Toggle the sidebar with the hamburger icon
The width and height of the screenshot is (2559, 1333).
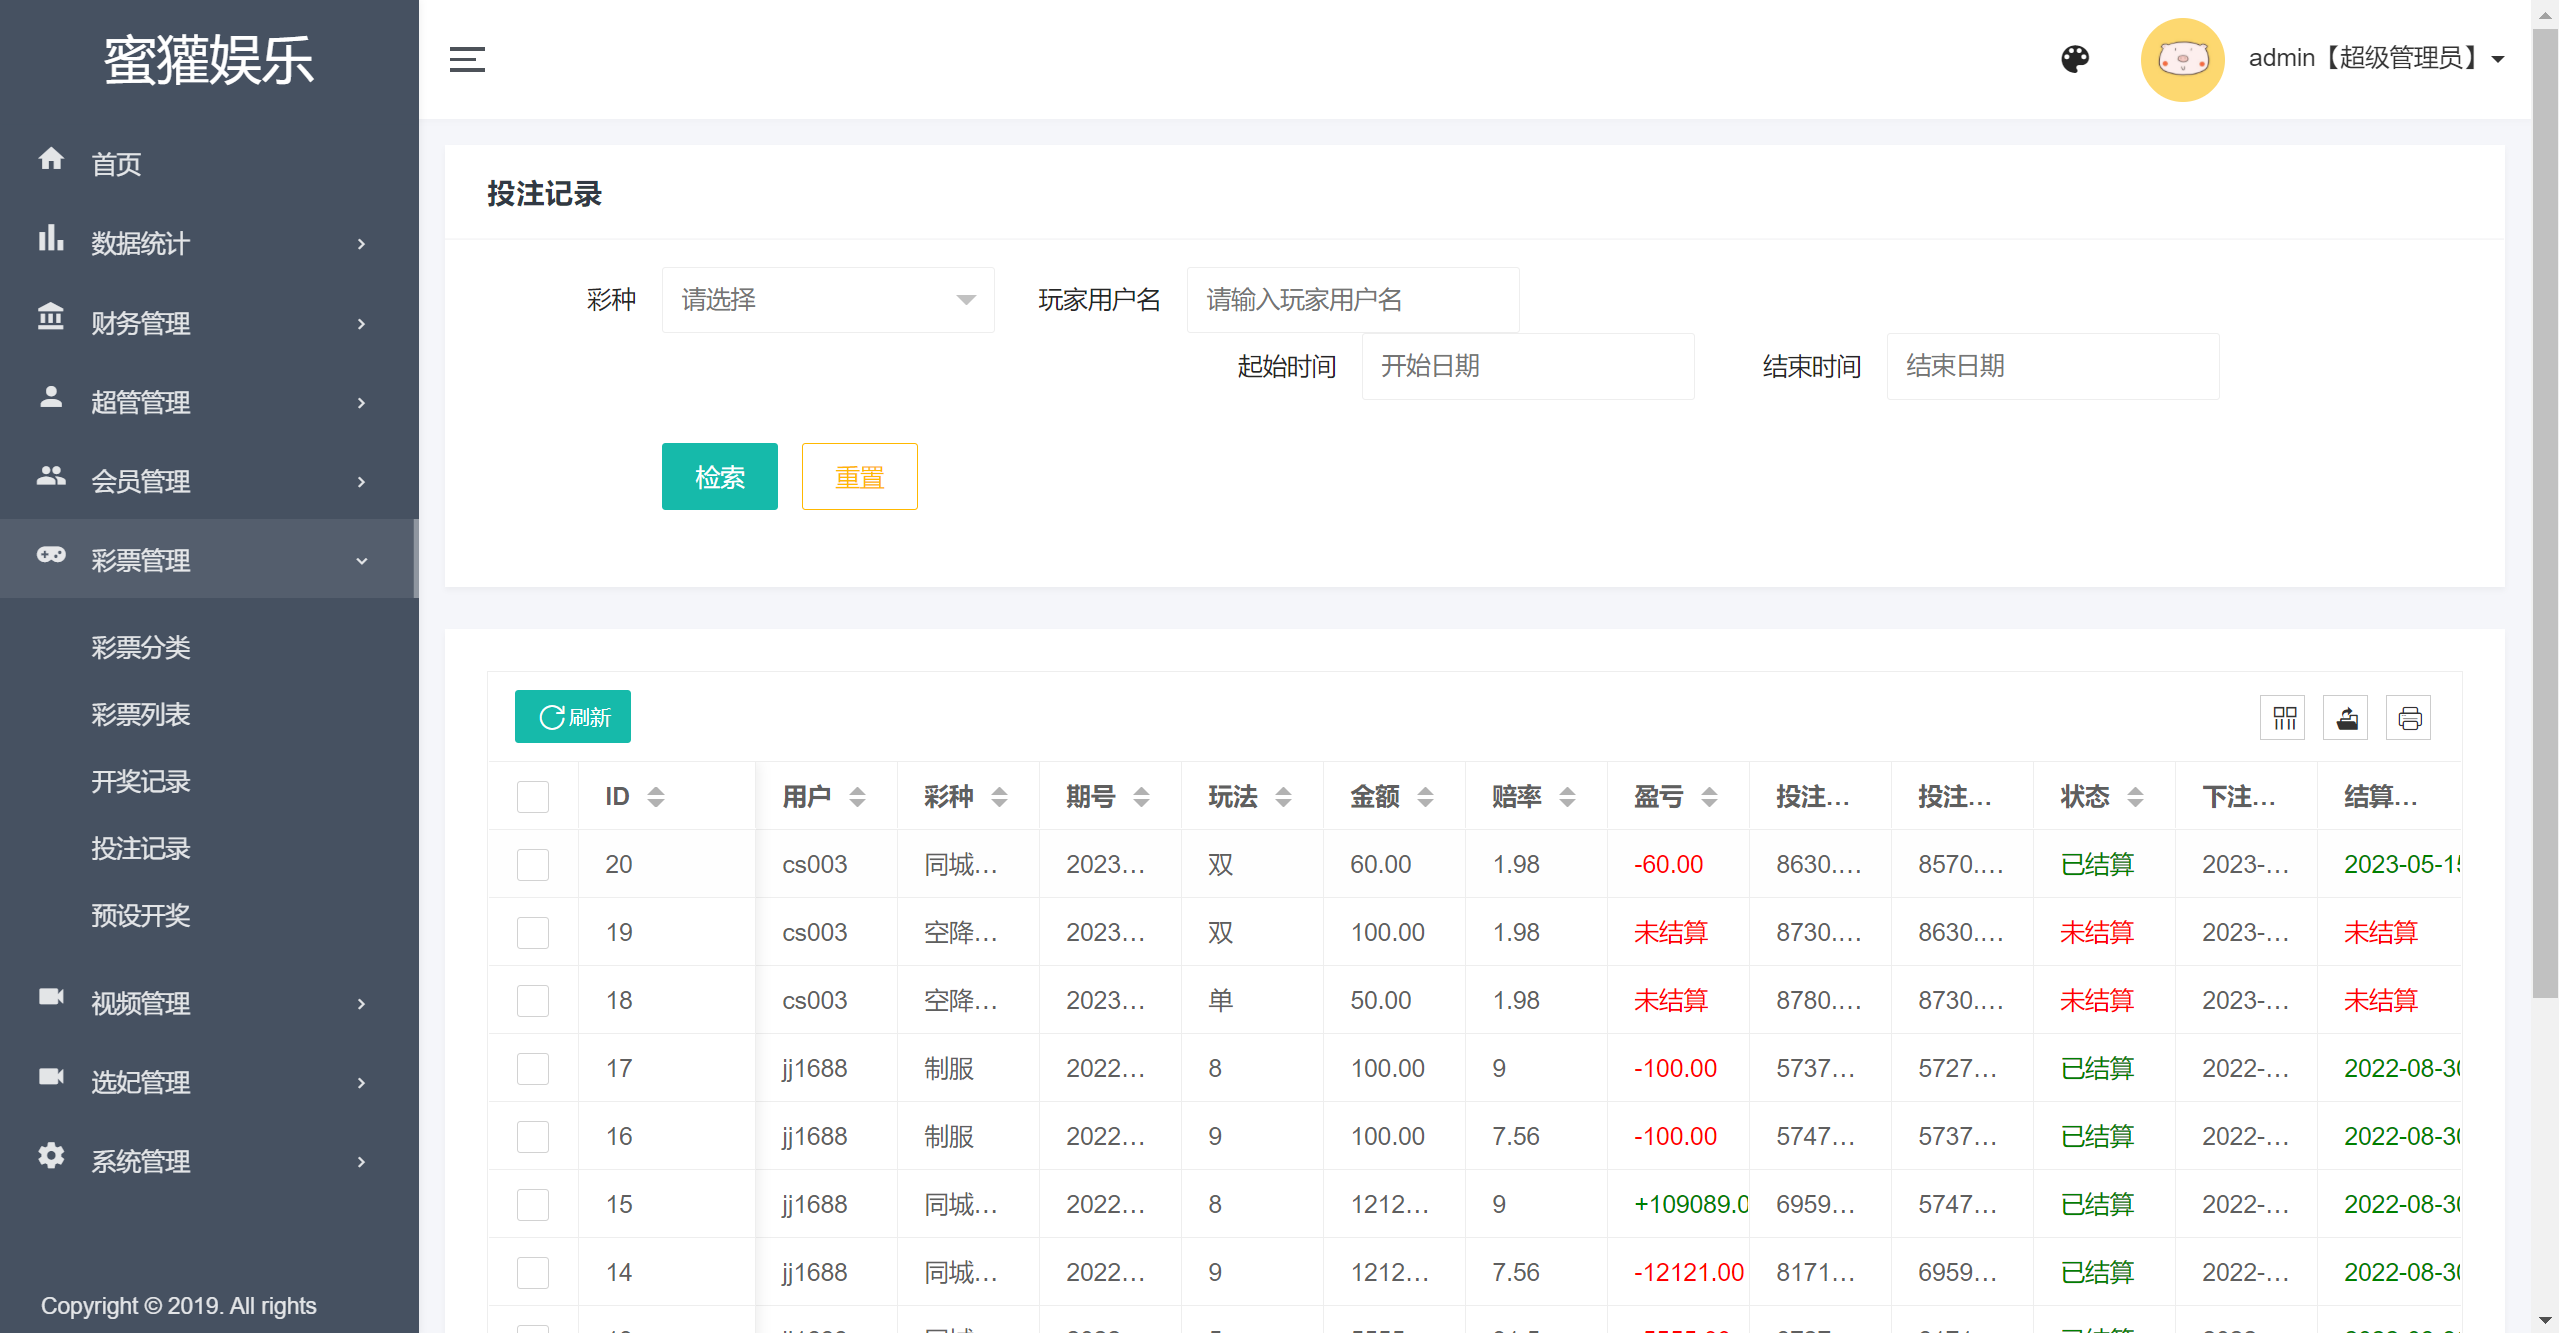[467, 59]
